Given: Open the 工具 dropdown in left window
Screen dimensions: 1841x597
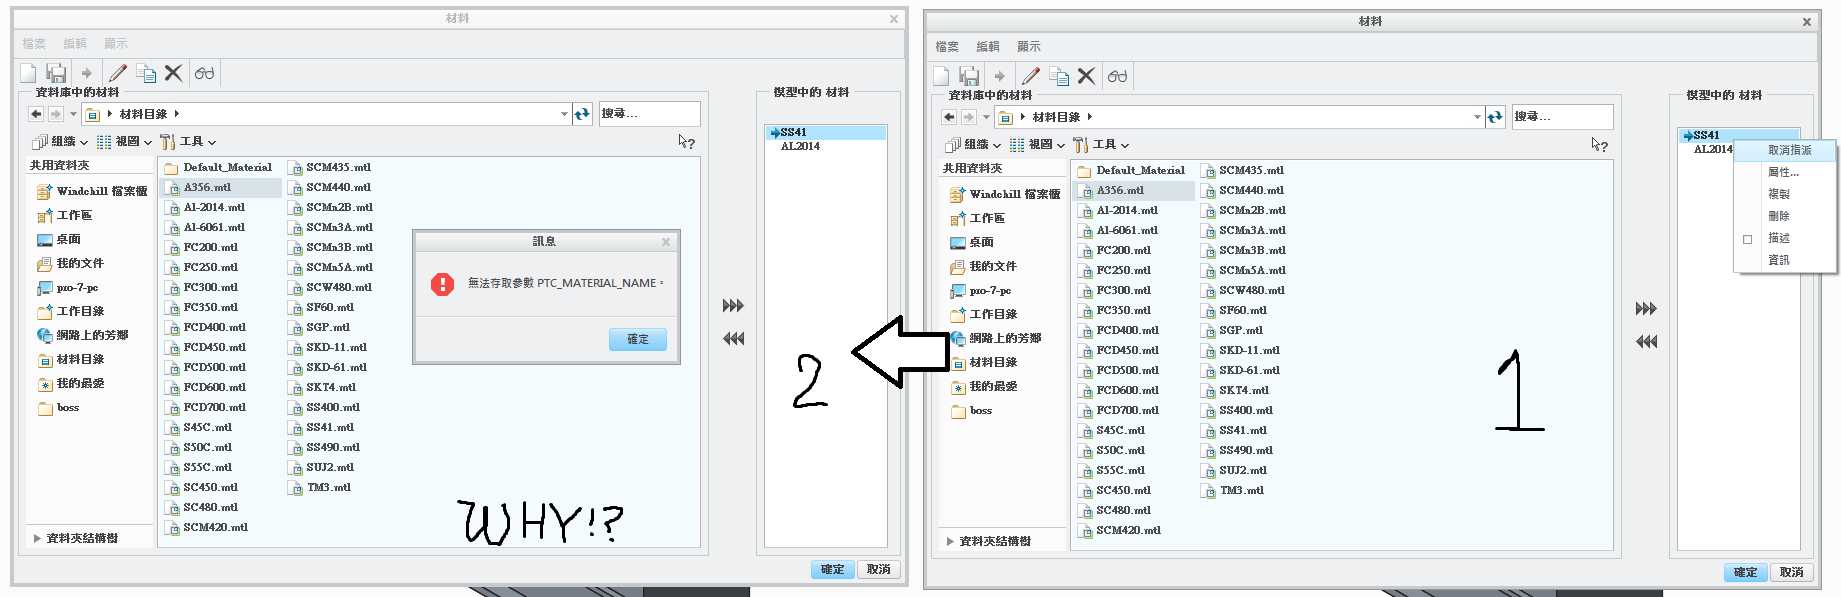Looking at the screenshot, I should tap(188, 142).
